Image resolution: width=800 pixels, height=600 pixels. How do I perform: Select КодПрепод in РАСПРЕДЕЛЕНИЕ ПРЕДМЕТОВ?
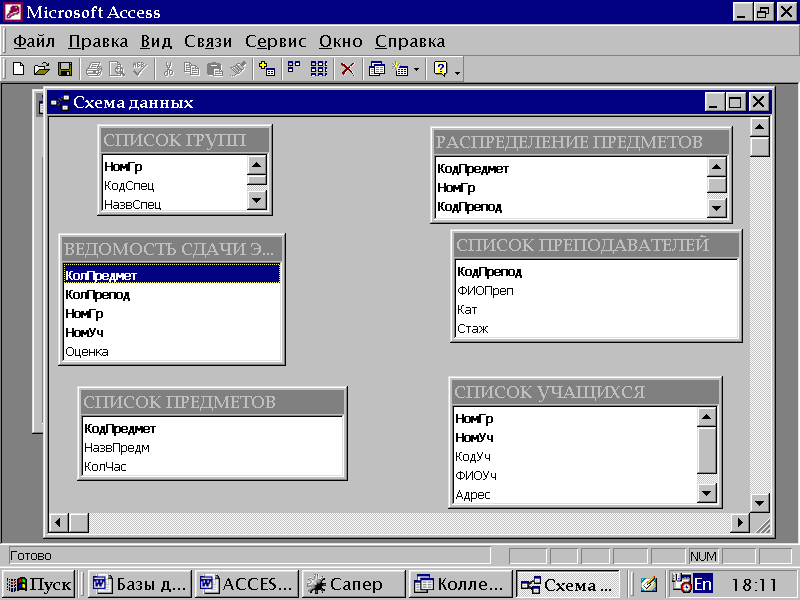[571, 207]
